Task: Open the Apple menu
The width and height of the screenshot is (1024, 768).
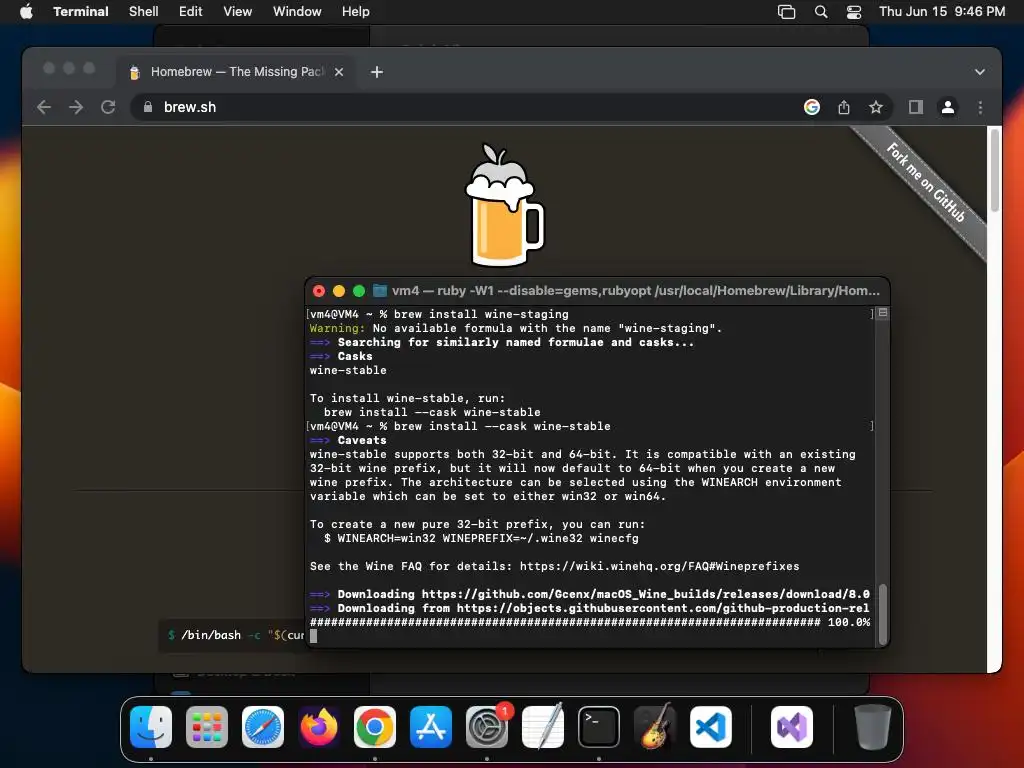Action: point(26,12)
